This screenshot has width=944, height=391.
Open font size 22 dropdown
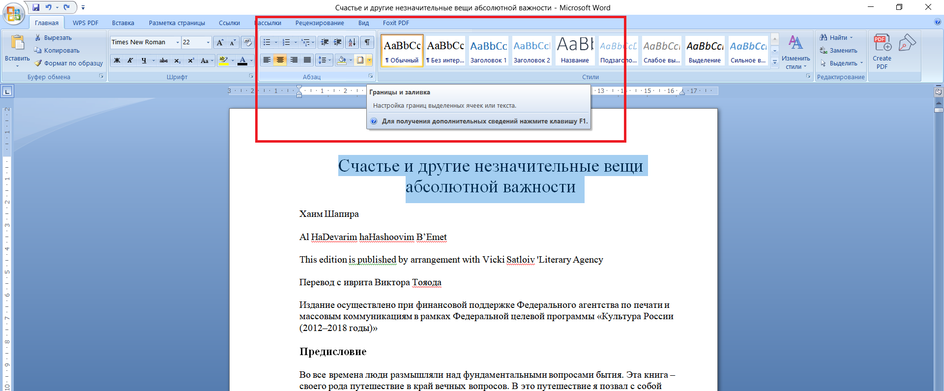pyautogui.click(x=208, y=43)
